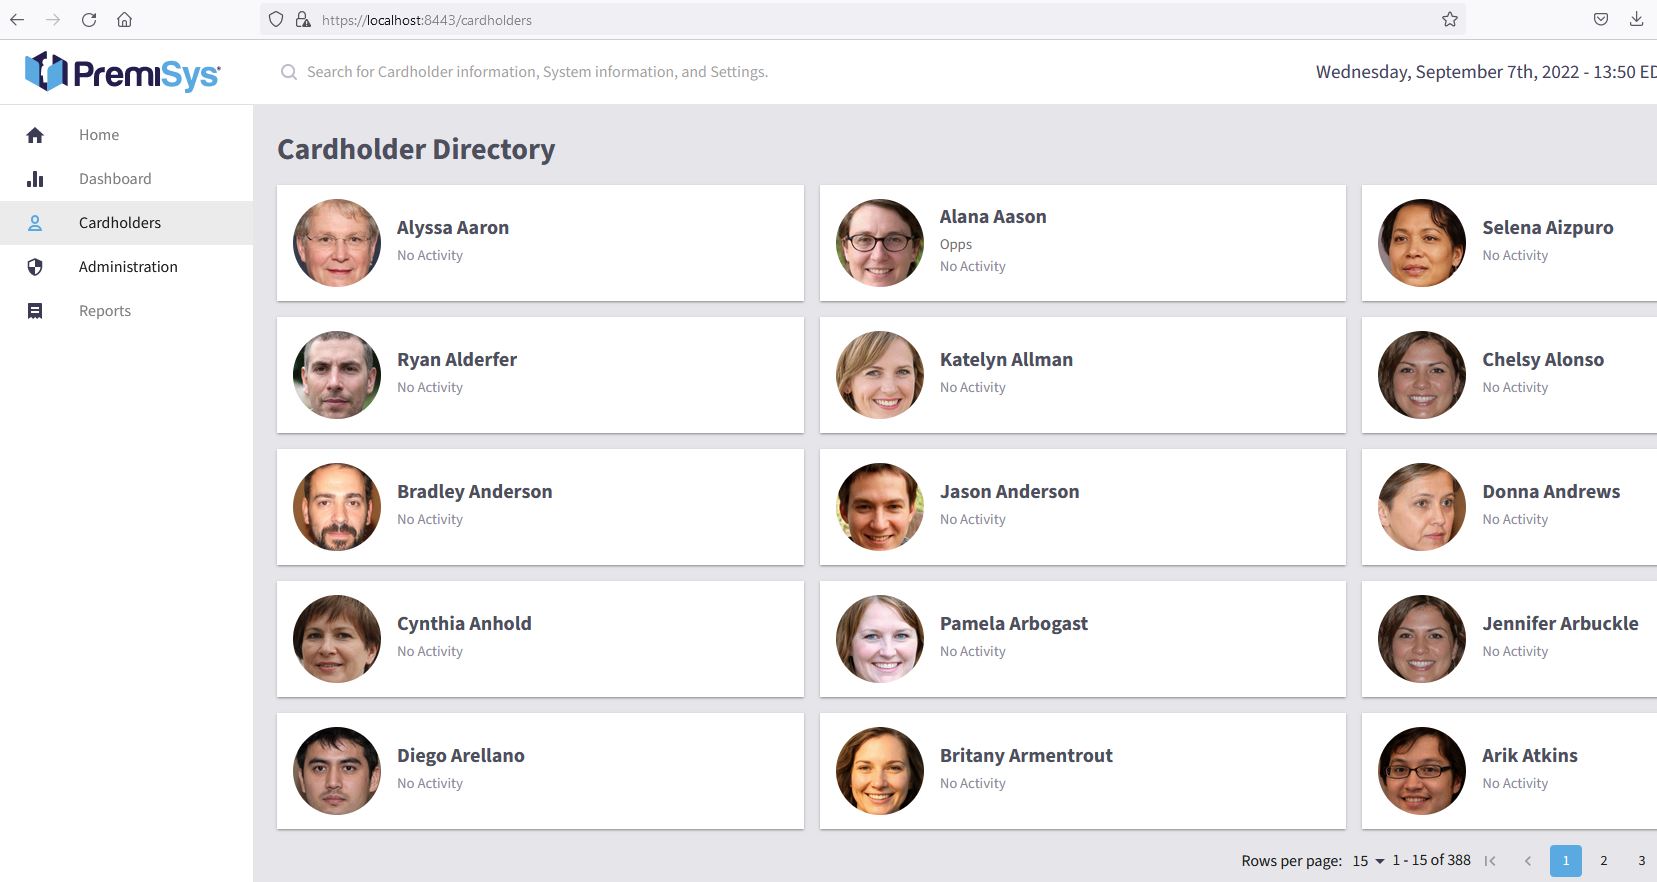1657x882 pixels.
Task: Click the name Jason Anderson
Action: (x=1010, y=492)
